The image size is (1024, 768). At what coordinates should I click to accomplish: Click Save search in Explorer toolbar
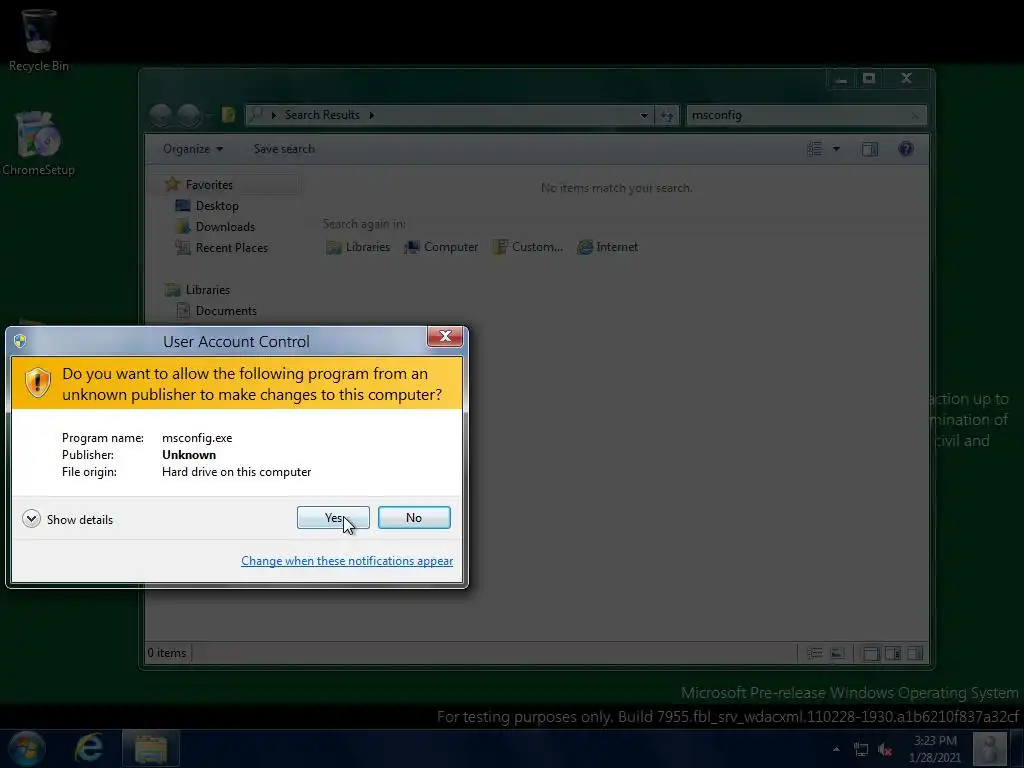point(284,149)
